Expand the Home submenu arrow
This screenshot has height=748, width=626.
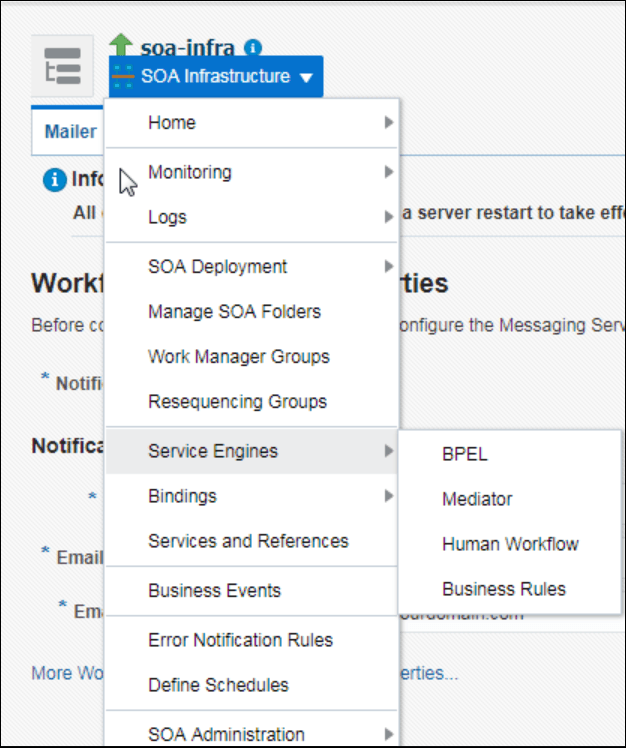coord(389,123)
